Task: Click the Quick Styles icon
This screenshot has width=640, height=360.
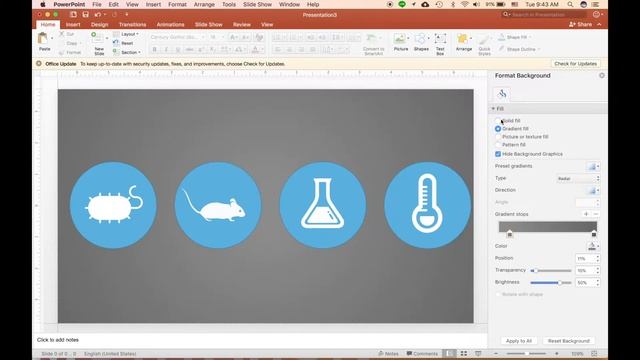Action: tap(484, 40)
